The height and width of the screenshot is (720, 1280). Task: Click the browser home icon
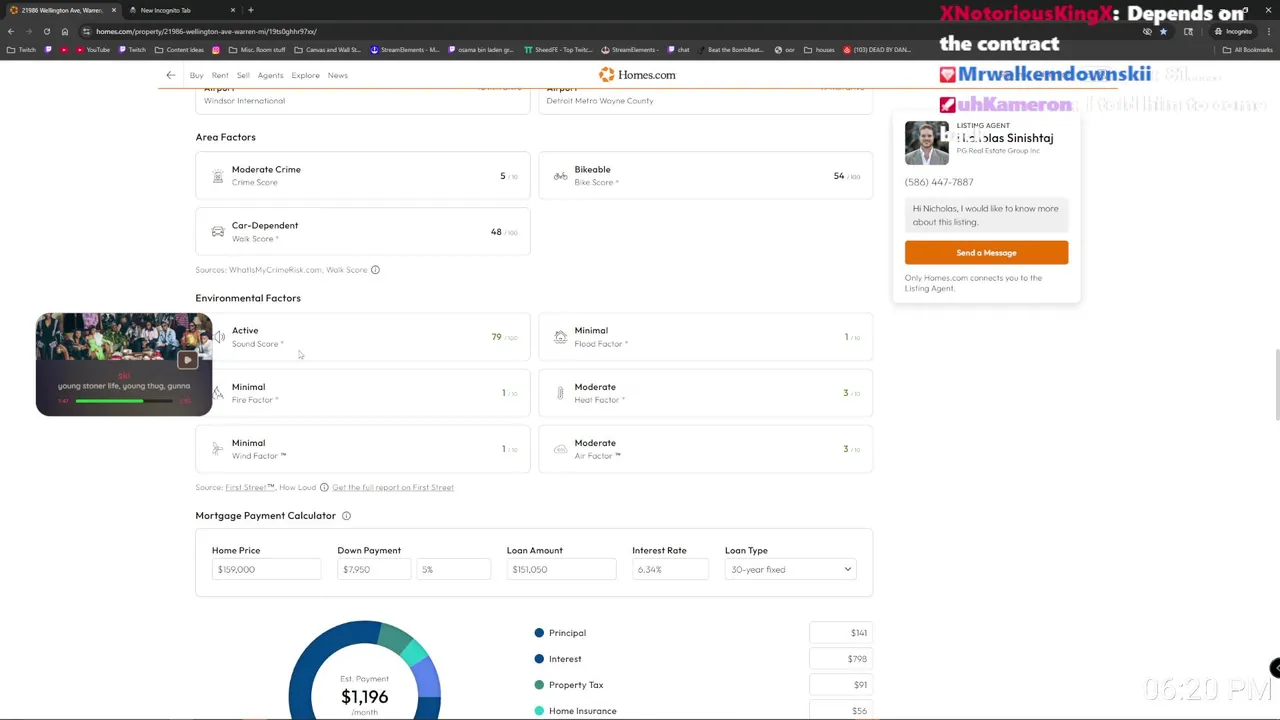(65, 31)
